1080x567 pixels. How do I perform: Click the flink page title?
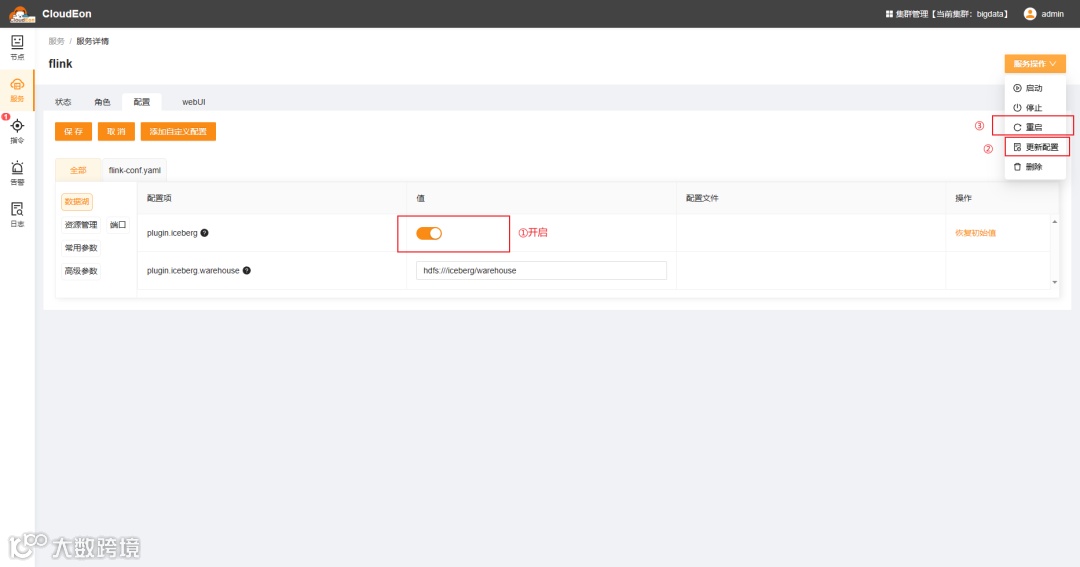(x=60, y=63)
